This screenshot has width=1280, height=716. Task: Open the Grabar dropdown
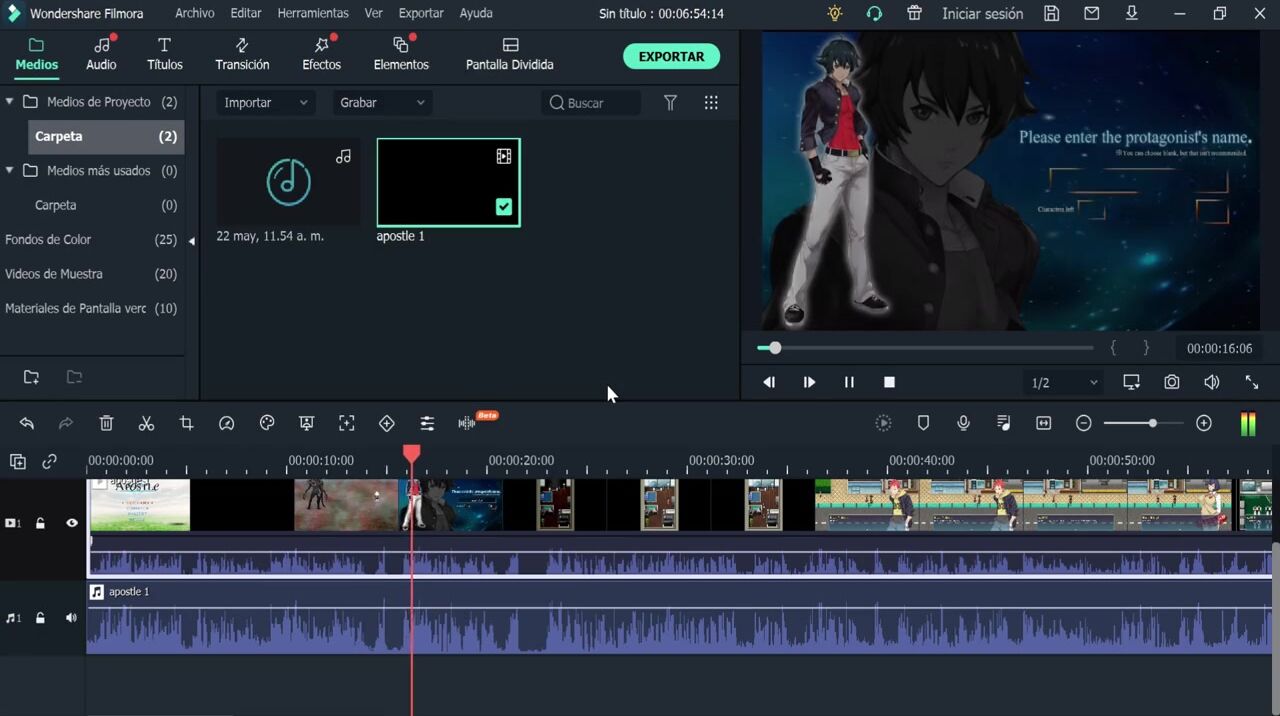tap(381, 103)
